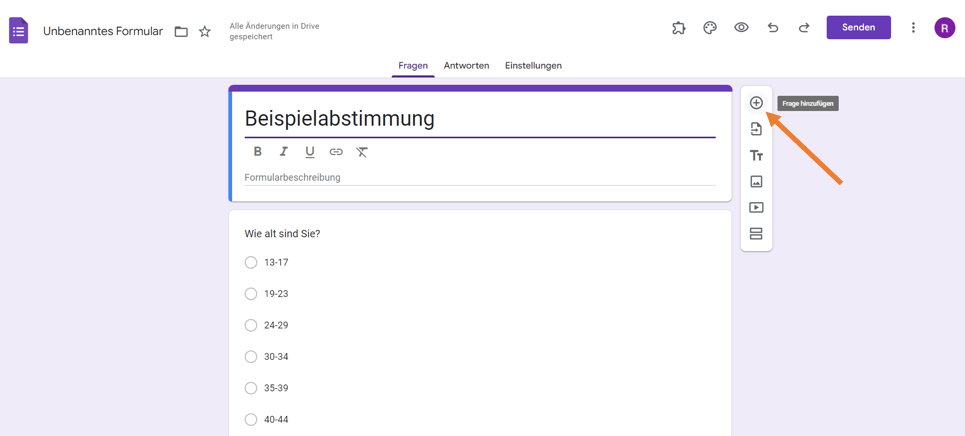Preview the form with the eye icon
The height and width of the screenshot is (436, 965).
tap(741, 28)
